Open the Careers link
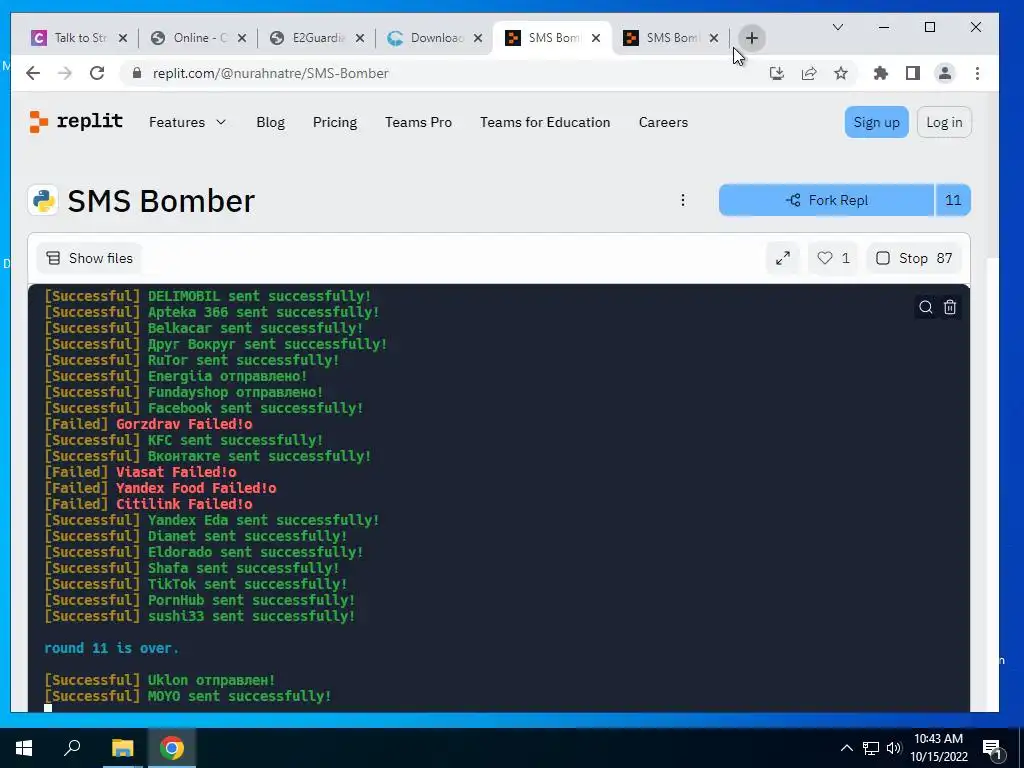Screen dimensions: 1024x768 tap(663, 122)
